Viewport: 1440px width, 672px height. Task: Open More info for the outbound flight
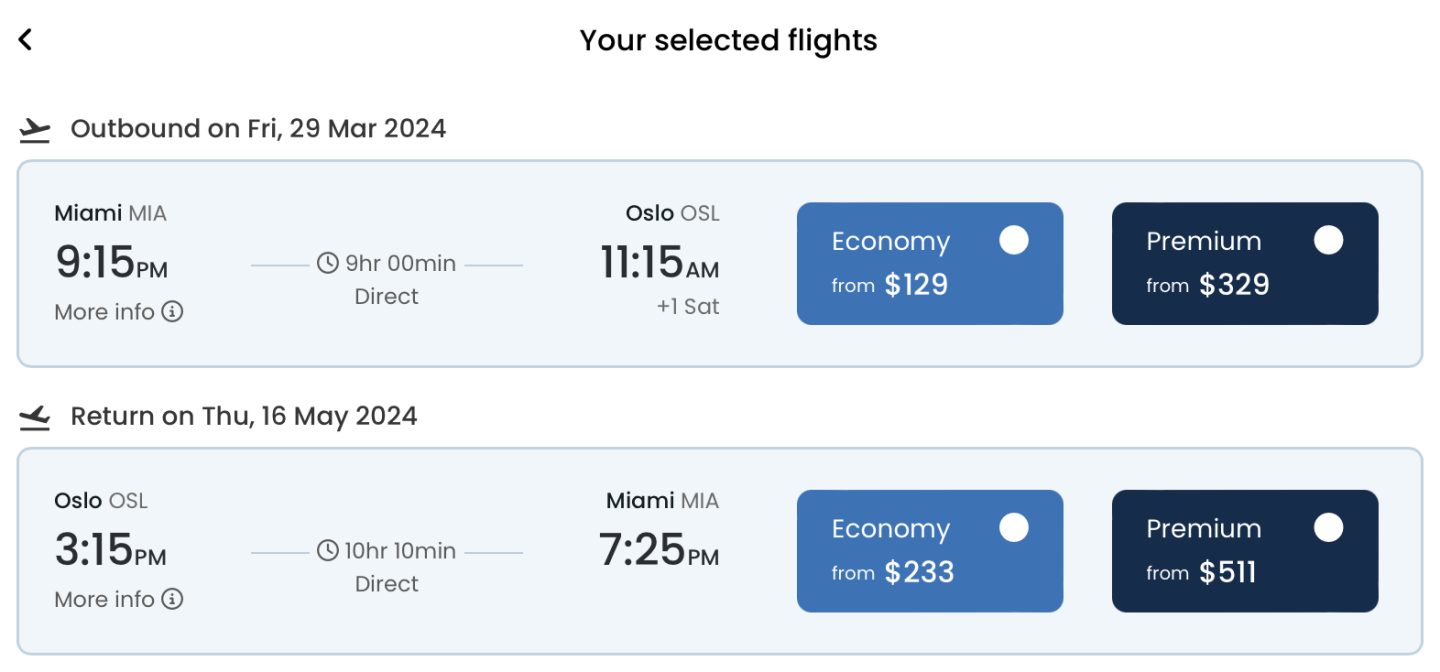105,312
